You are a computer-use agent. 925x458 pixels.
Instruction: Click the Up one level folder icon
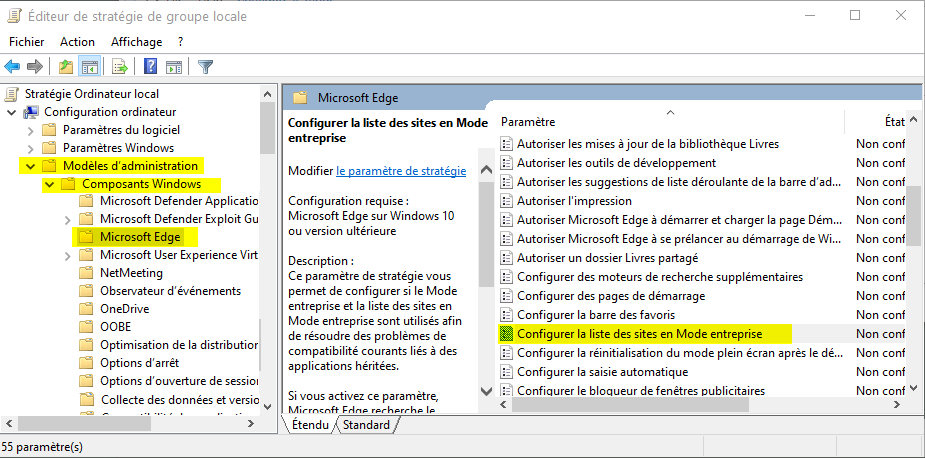pos(66,66)
